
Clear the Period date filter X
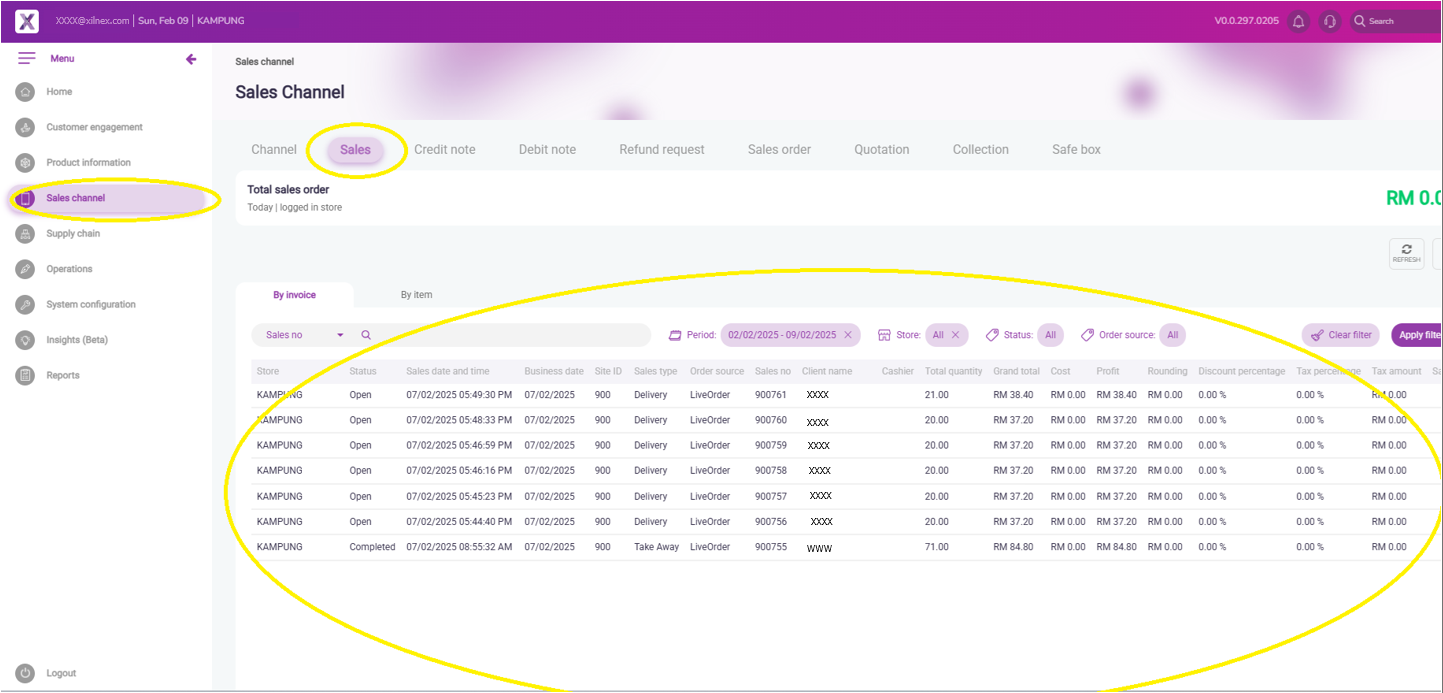point(848,335)
